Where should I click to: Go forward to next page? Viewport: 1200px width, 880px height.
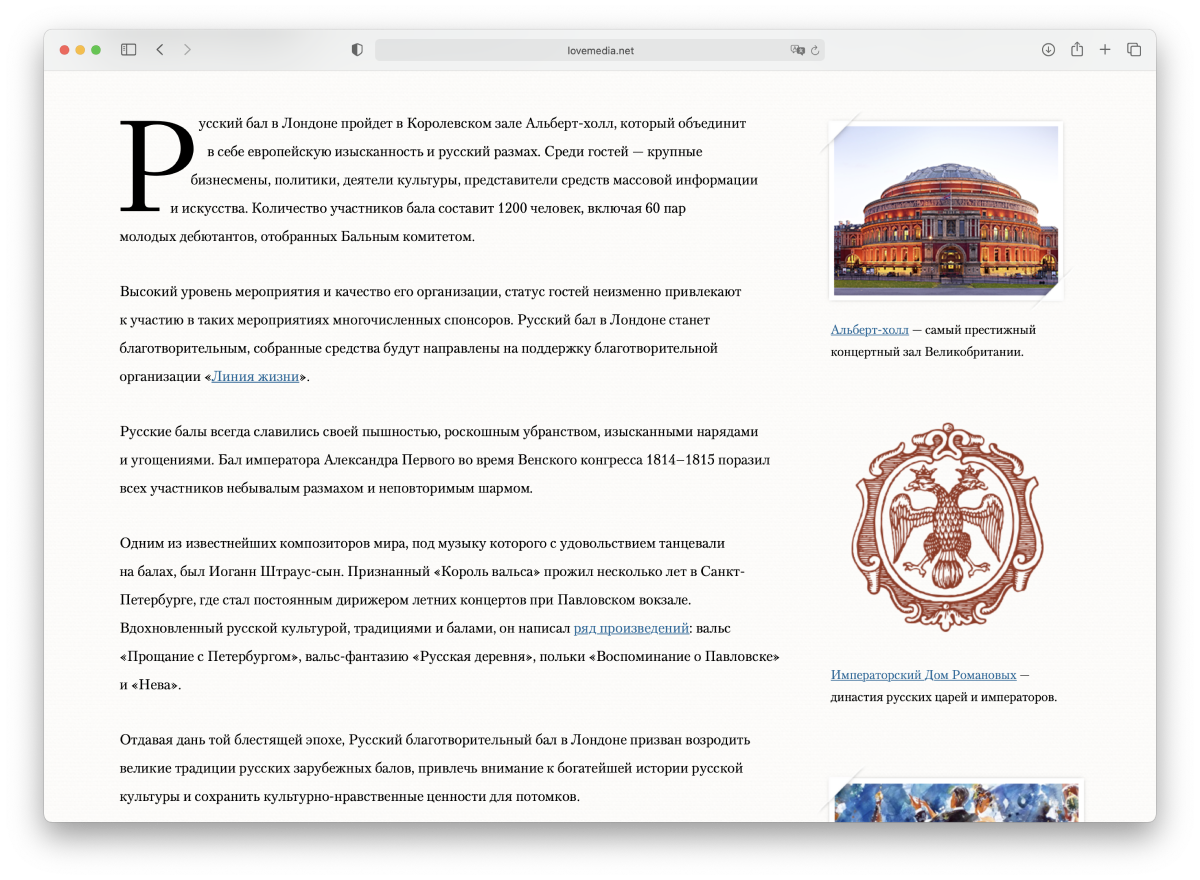tap(187, 49)
